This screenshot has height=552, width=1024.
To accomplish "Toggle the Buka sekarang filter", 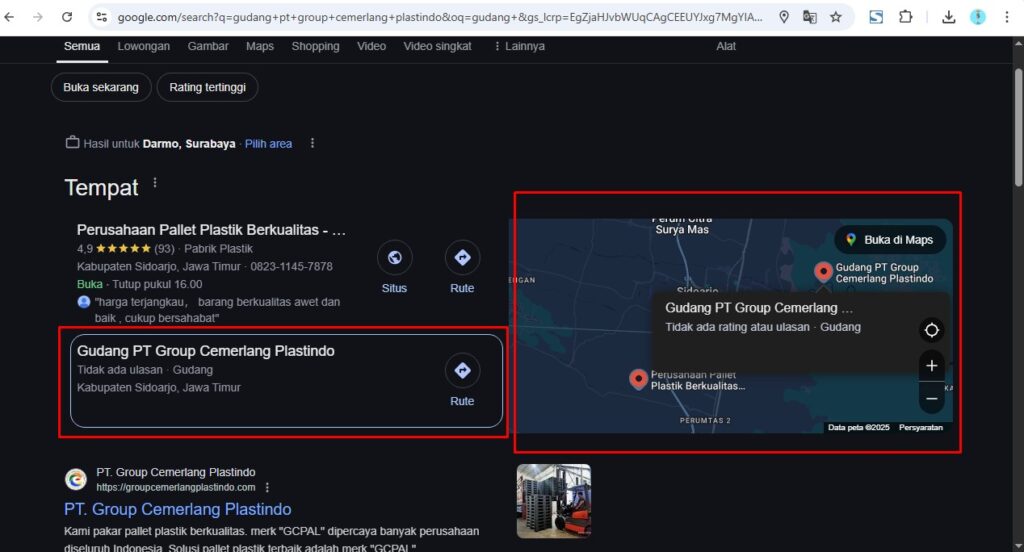I will (x=101, y=87).
